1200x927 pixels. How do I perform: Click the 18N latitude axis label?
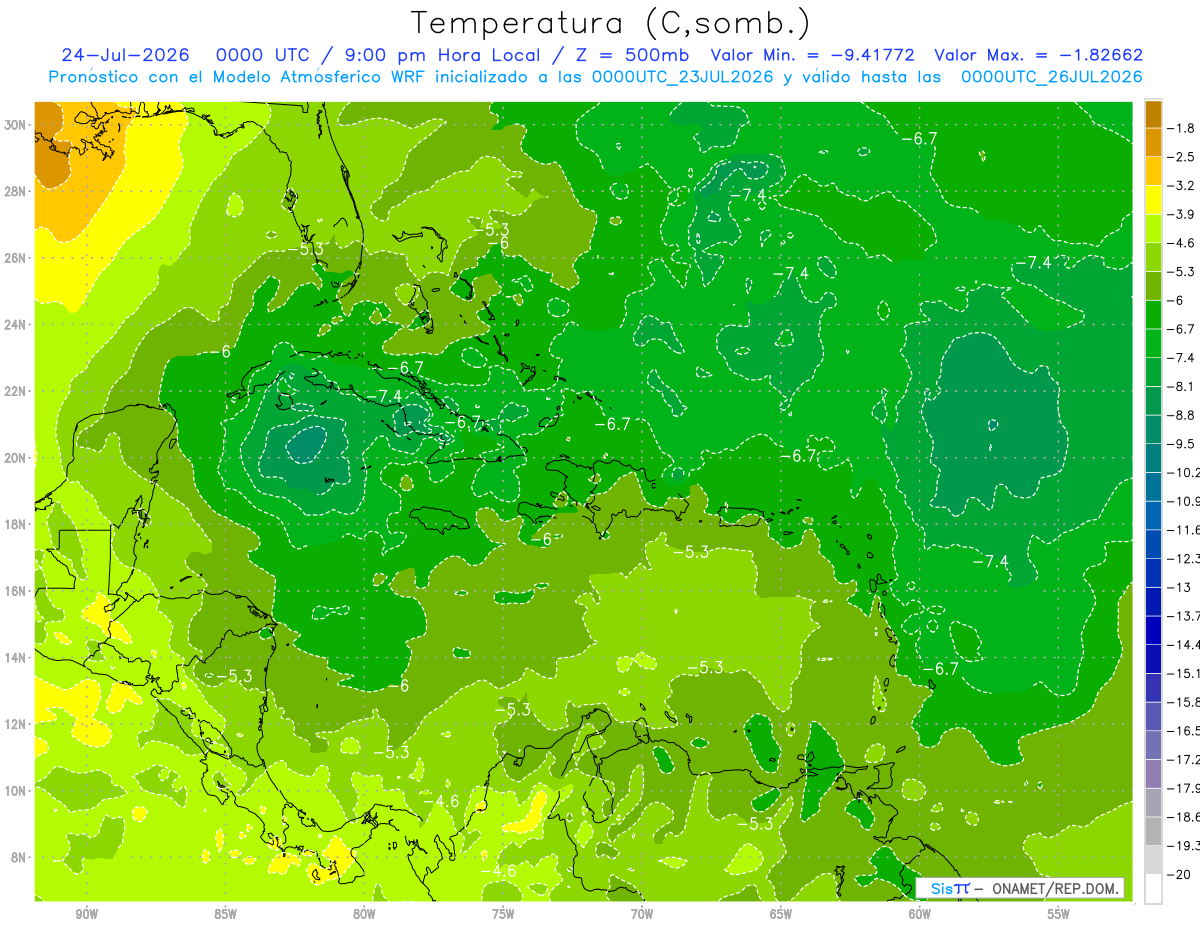pos(17,524)
